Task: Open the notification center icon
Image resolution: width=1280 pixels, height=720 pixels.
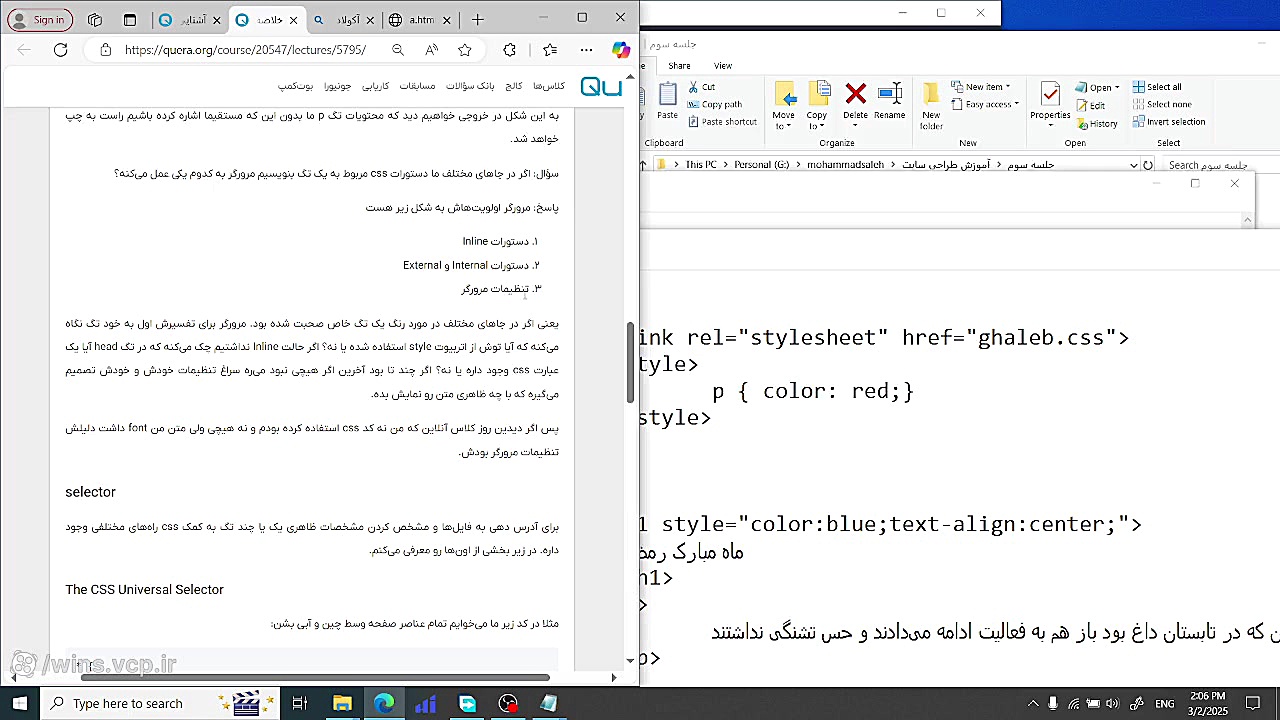Action: (x=1253, y=703)
